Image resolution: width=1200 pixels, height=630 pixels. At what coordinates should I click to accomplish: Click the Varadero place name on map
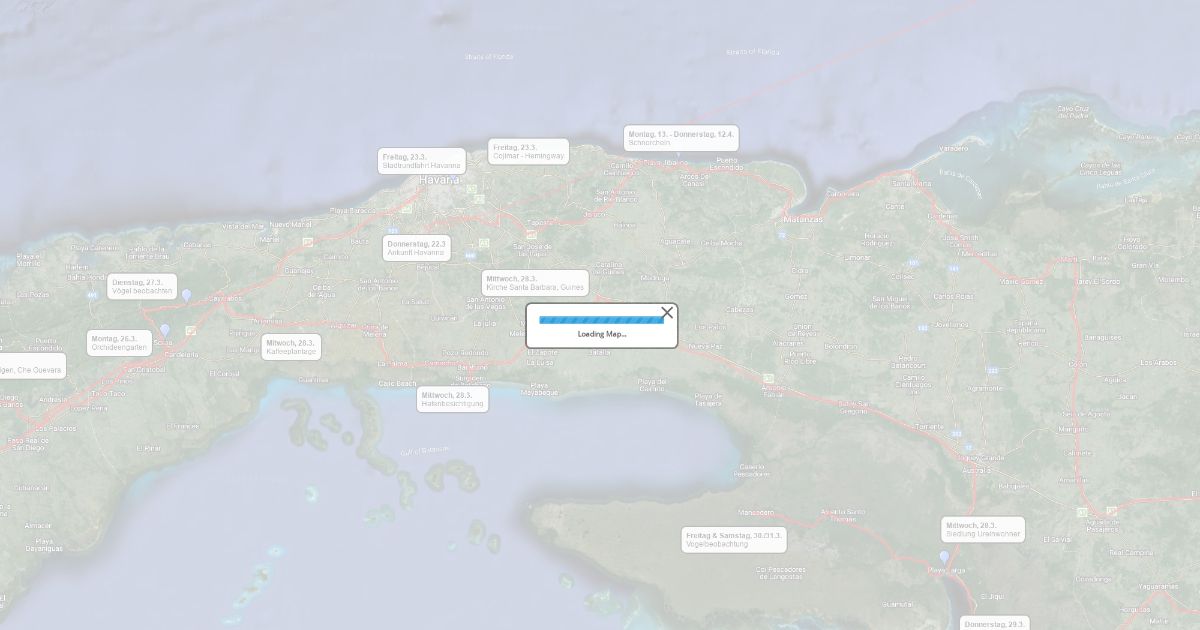953,148
